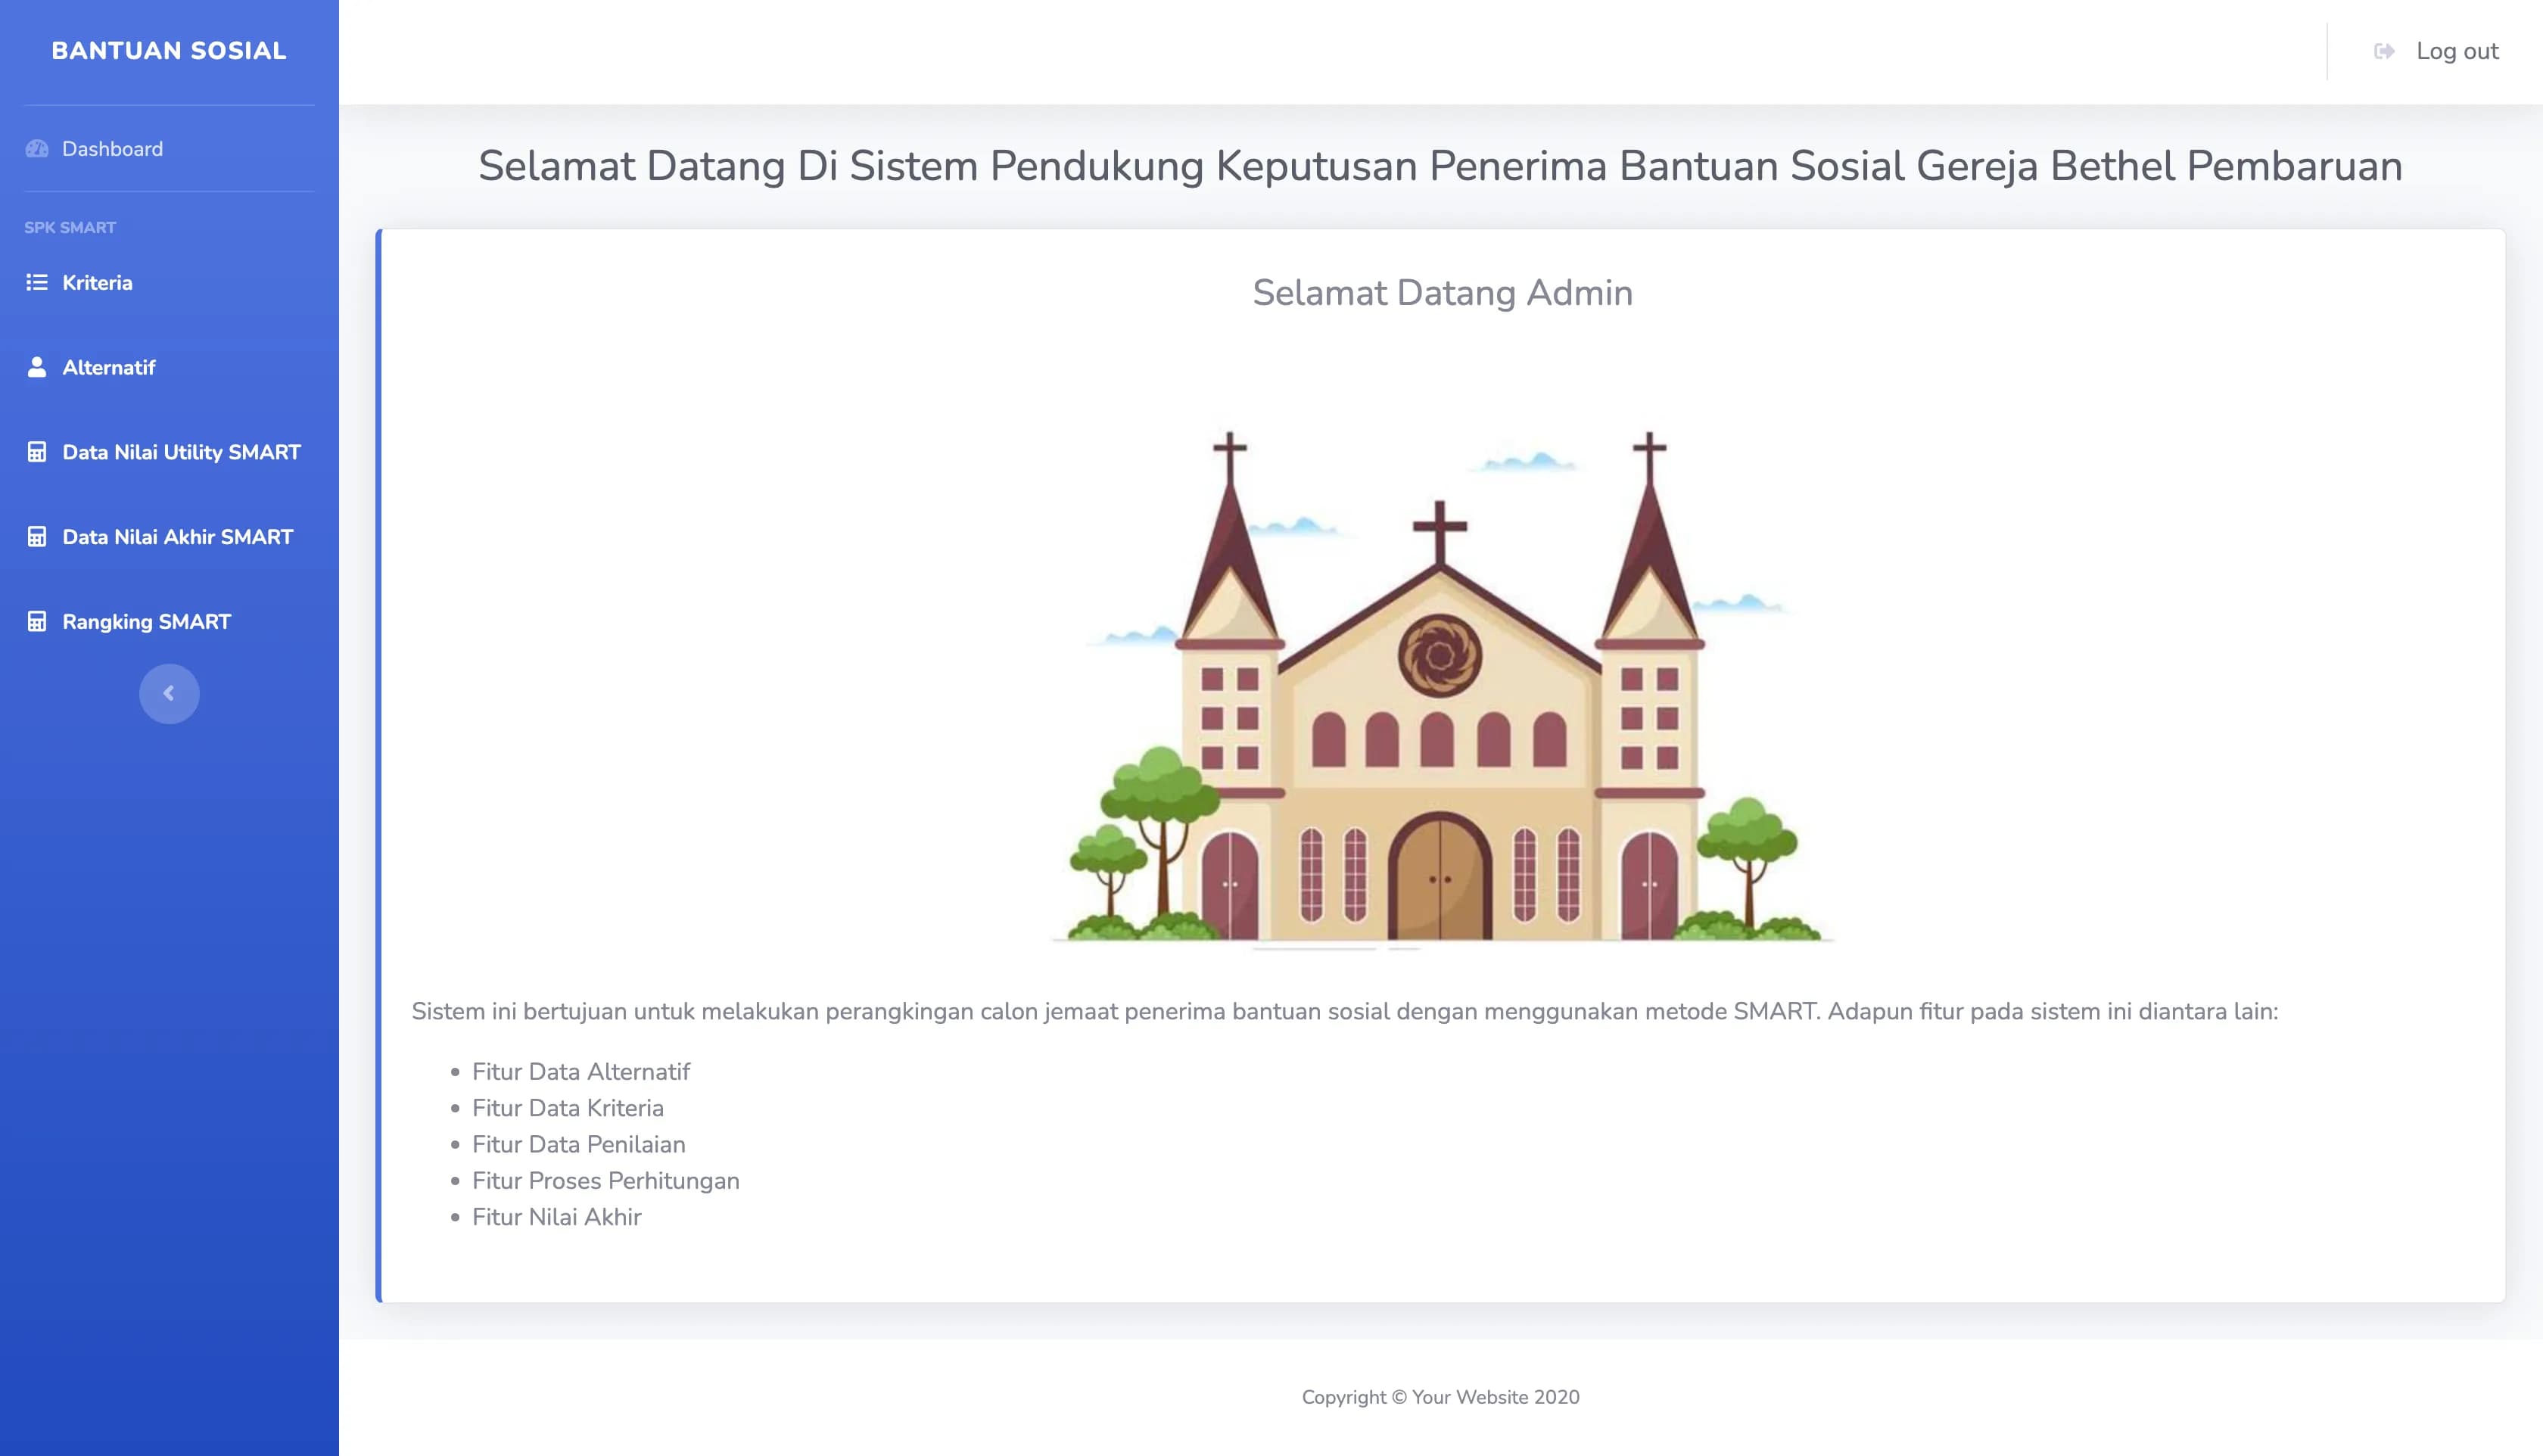Viewport: 2543px width, 1456px height.
Task: Collapse the sidebar with chevron button
Action: [169, 693]
